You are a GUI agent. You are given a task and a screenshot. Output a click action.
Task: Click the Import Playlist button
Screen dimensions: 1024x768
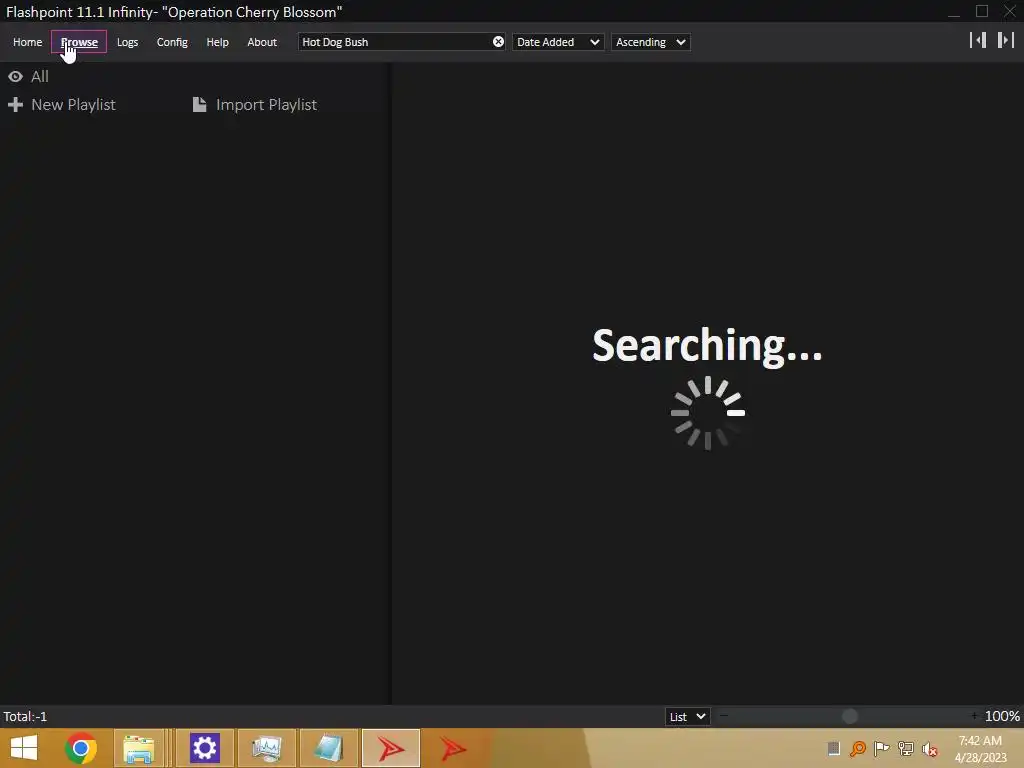(x=255, y=104)
